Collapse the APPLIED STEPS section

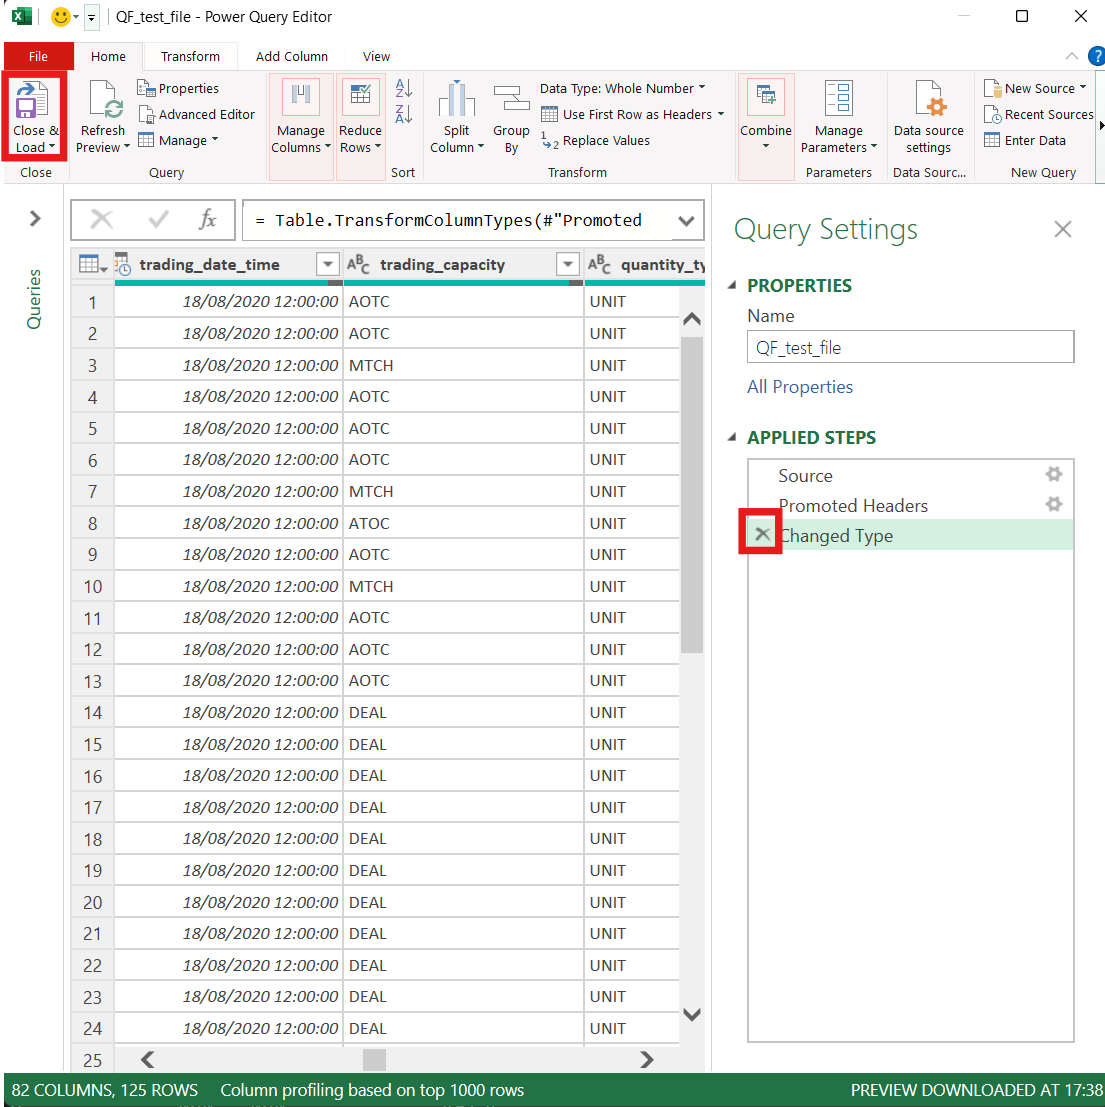[732, 438]
